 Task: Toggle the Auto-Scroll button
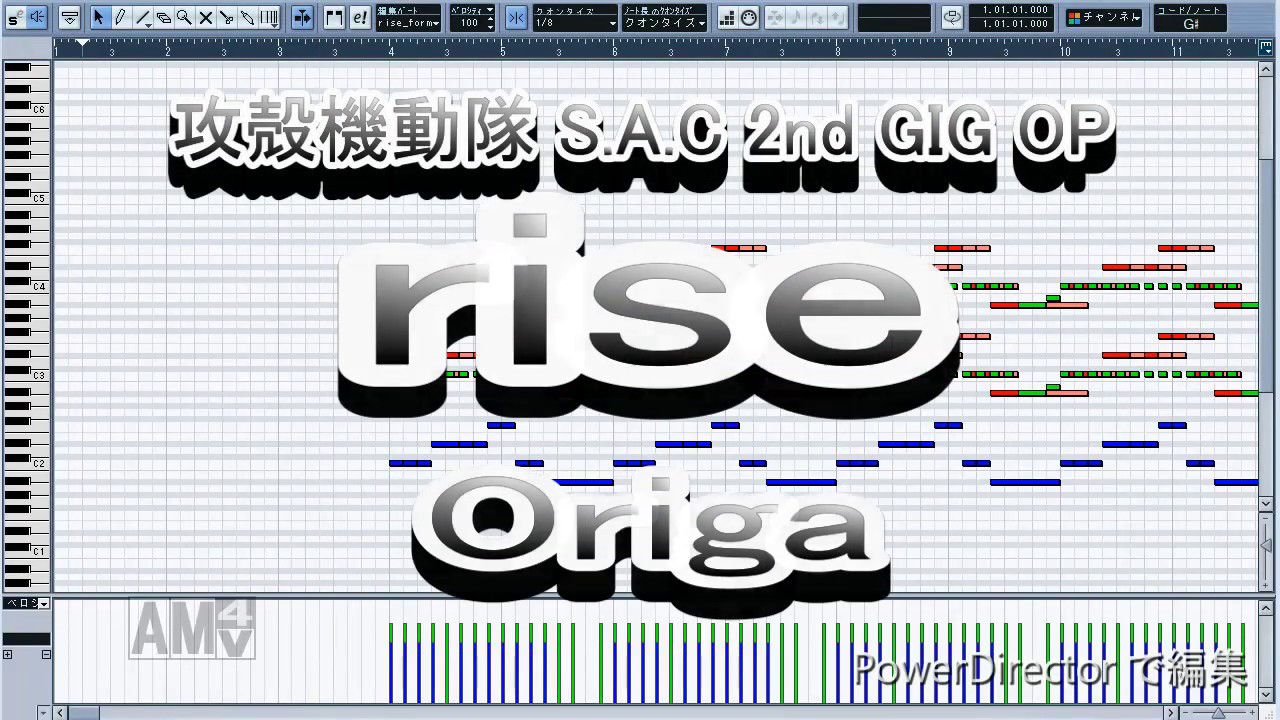point(302,17)
